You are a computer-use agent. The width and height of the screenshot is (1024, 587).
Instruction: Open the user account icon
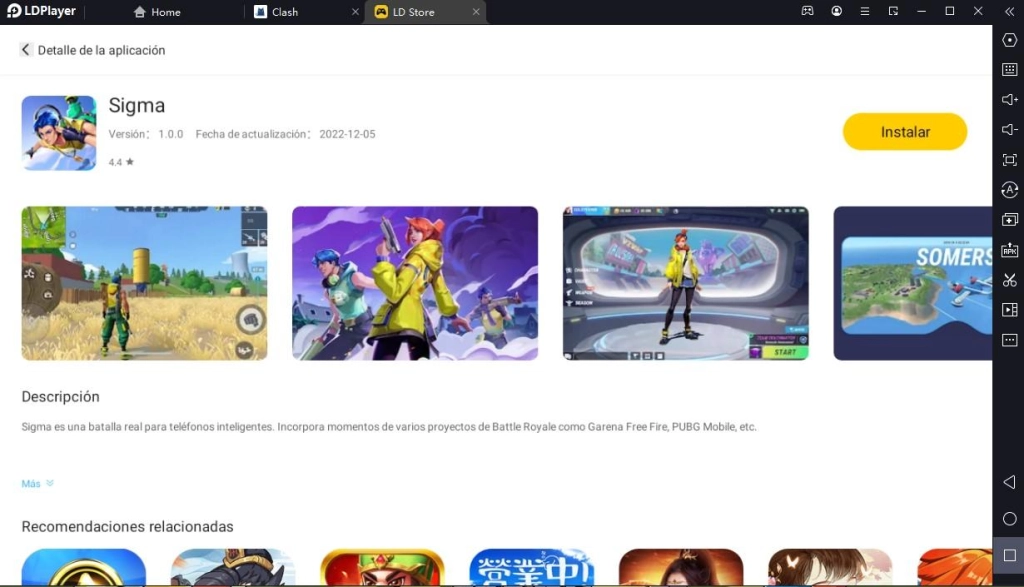pyautogui.click(x=836, y=11)
